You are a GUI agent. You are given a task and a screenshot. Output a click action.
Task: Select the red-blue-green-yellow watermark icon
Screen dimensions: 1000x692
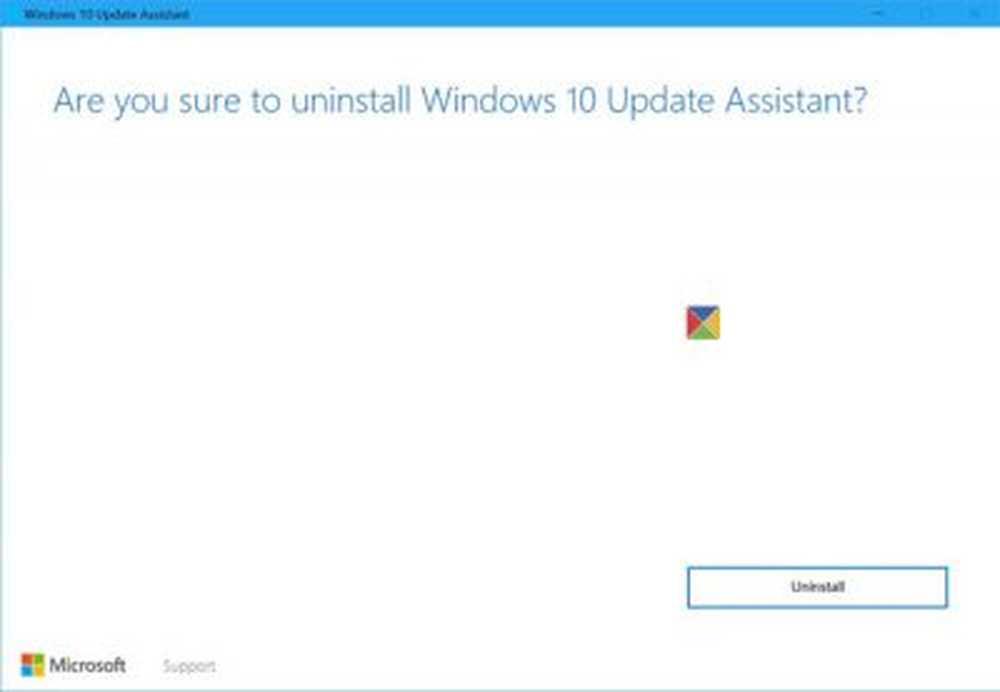pyautogui.click(x=703, y=322)
